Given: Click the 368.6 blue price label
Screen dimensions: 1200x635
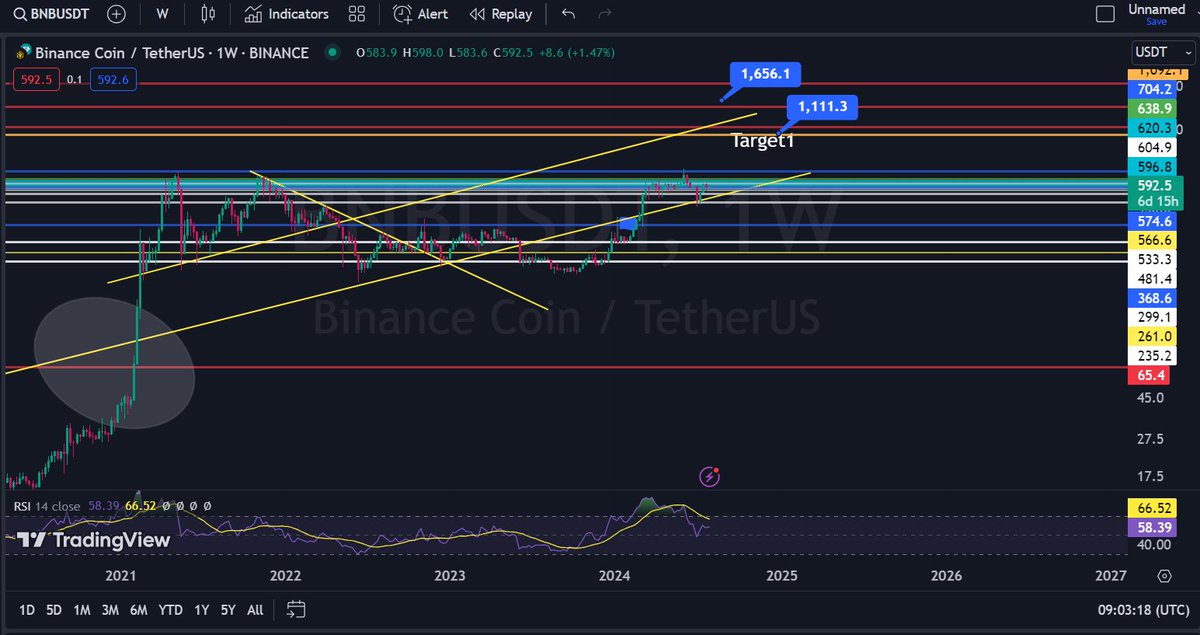Looking at the screenshot, I should point(1153,297).
